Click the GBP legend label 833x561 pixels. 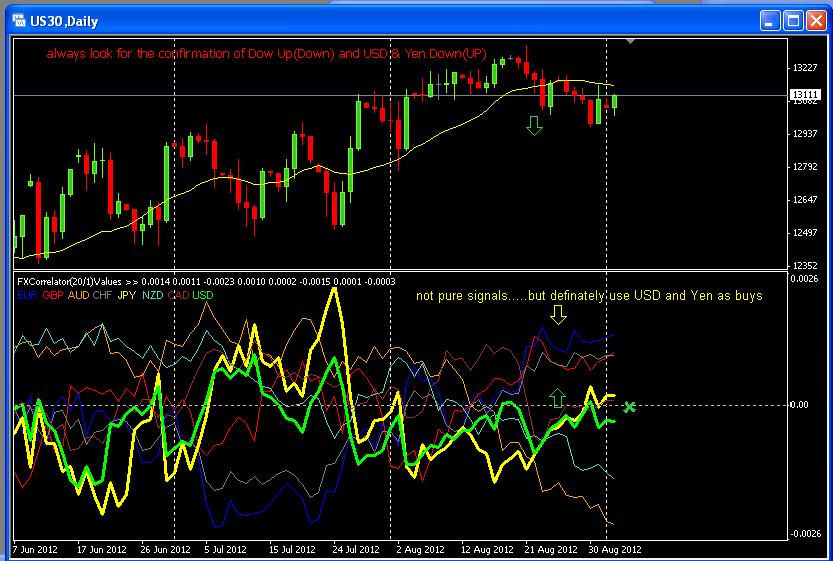coord(53,295)
